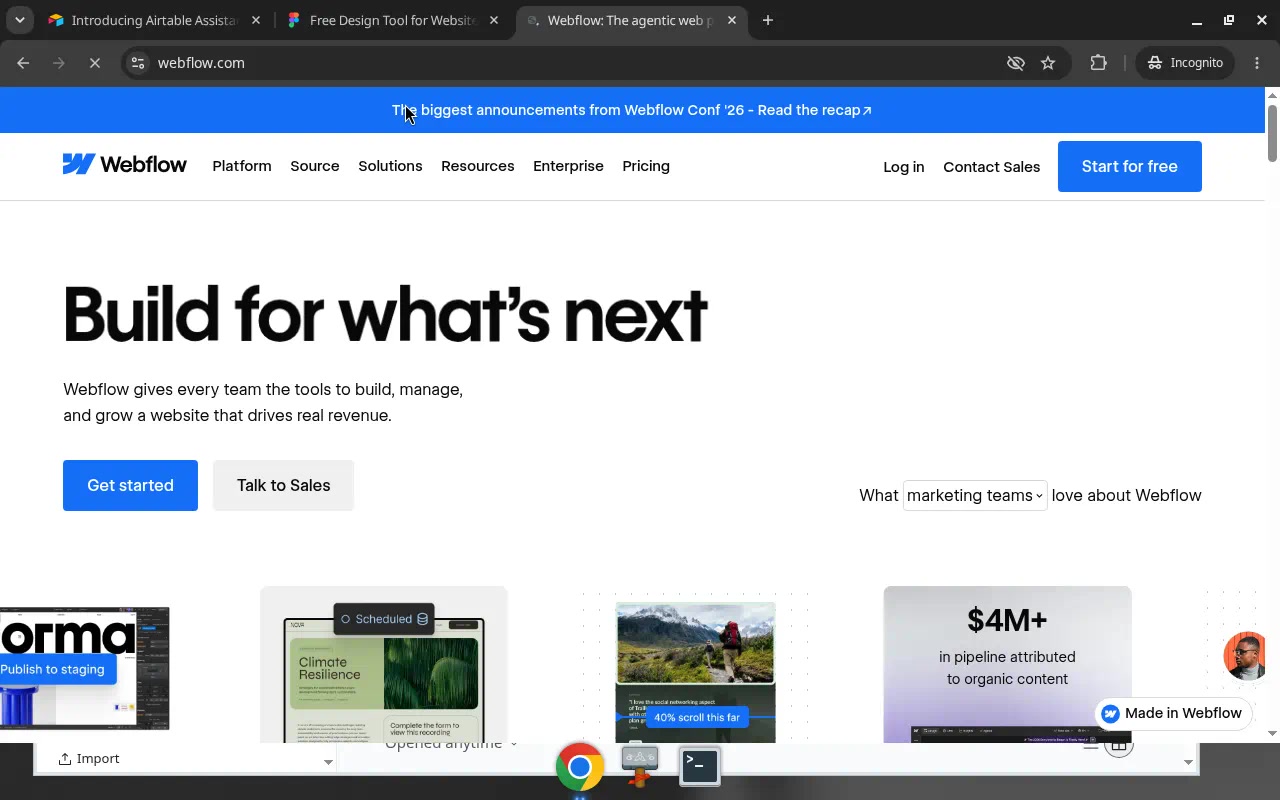Click the Contact Sales link
1280x800 pixels.
[992, 167]
